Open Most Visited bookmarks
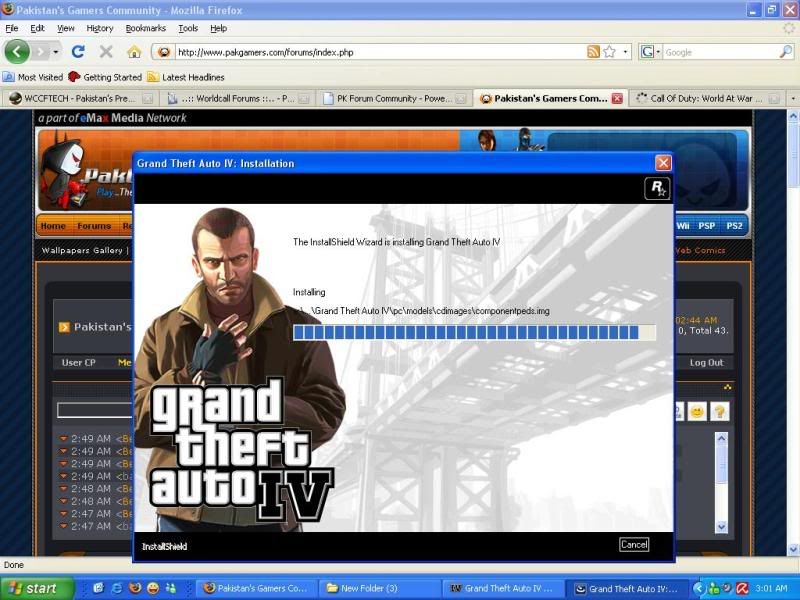800x600 pixels. 33,77
